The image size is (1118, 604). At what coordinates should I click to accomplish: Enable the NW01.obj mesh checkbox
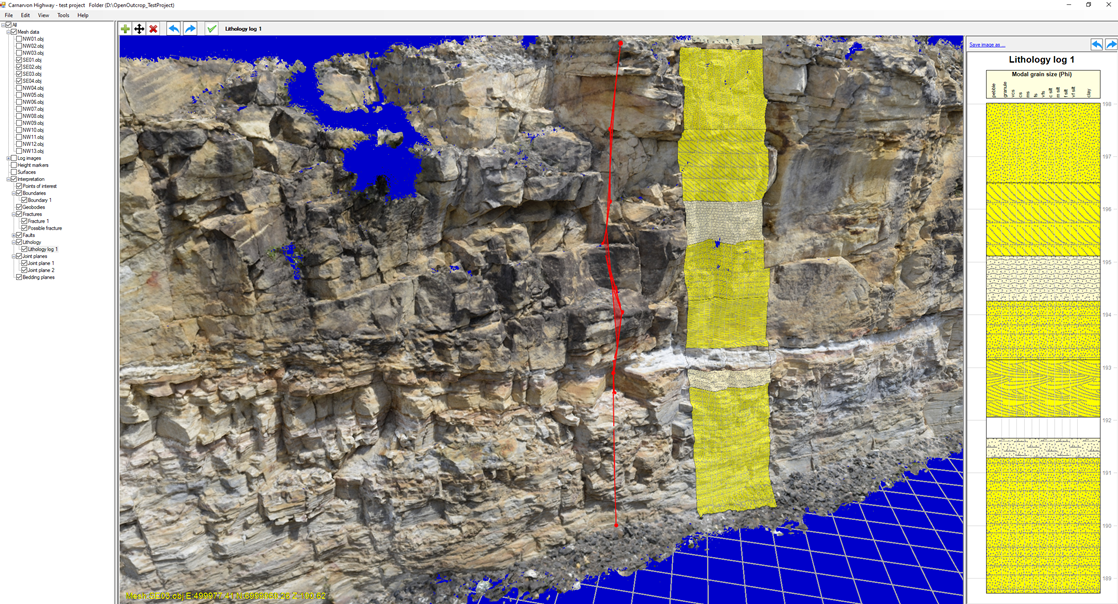(x=19, y=39)
